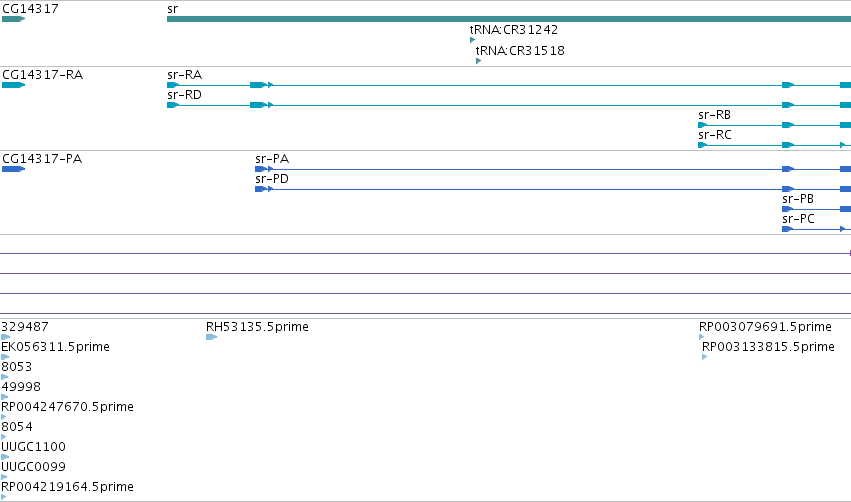Select the CG14317 gene feature bar

tap(14, 19)
